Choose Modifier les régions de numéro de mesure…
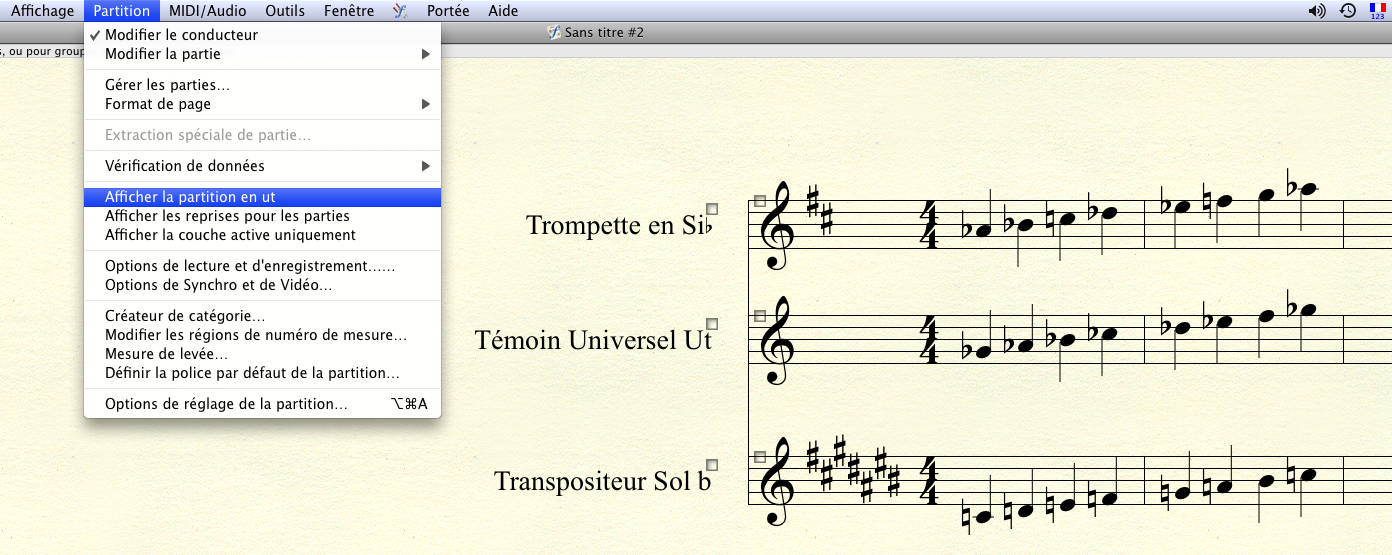1392x555 pixels. pos(262,335)
